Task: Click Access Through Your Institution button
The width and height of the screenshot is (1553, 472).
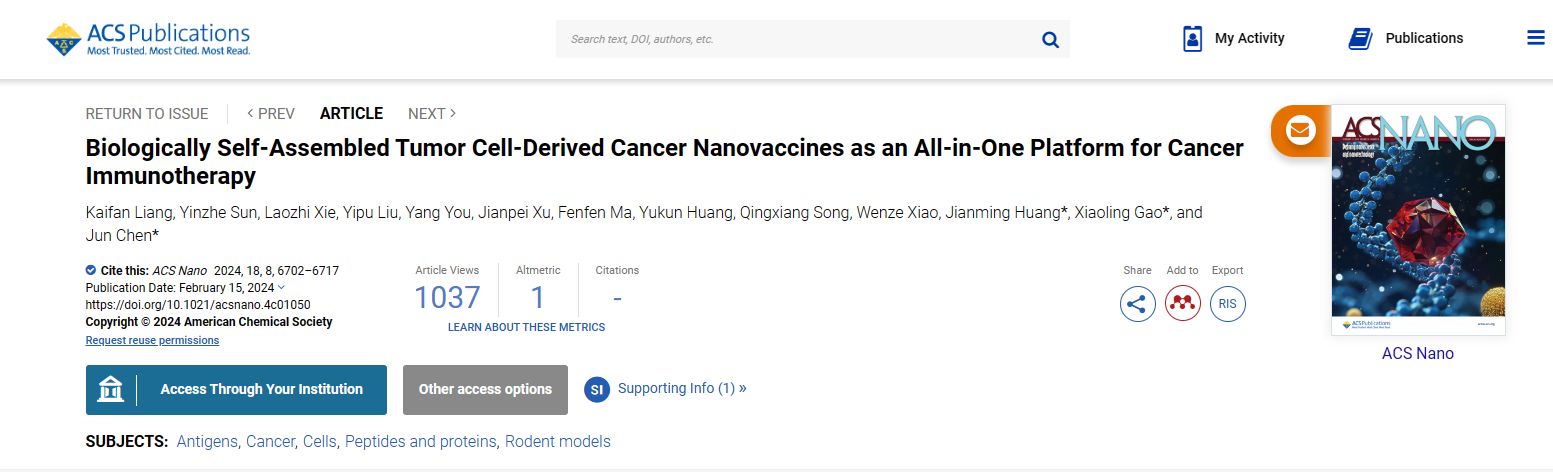Action: 236,390
